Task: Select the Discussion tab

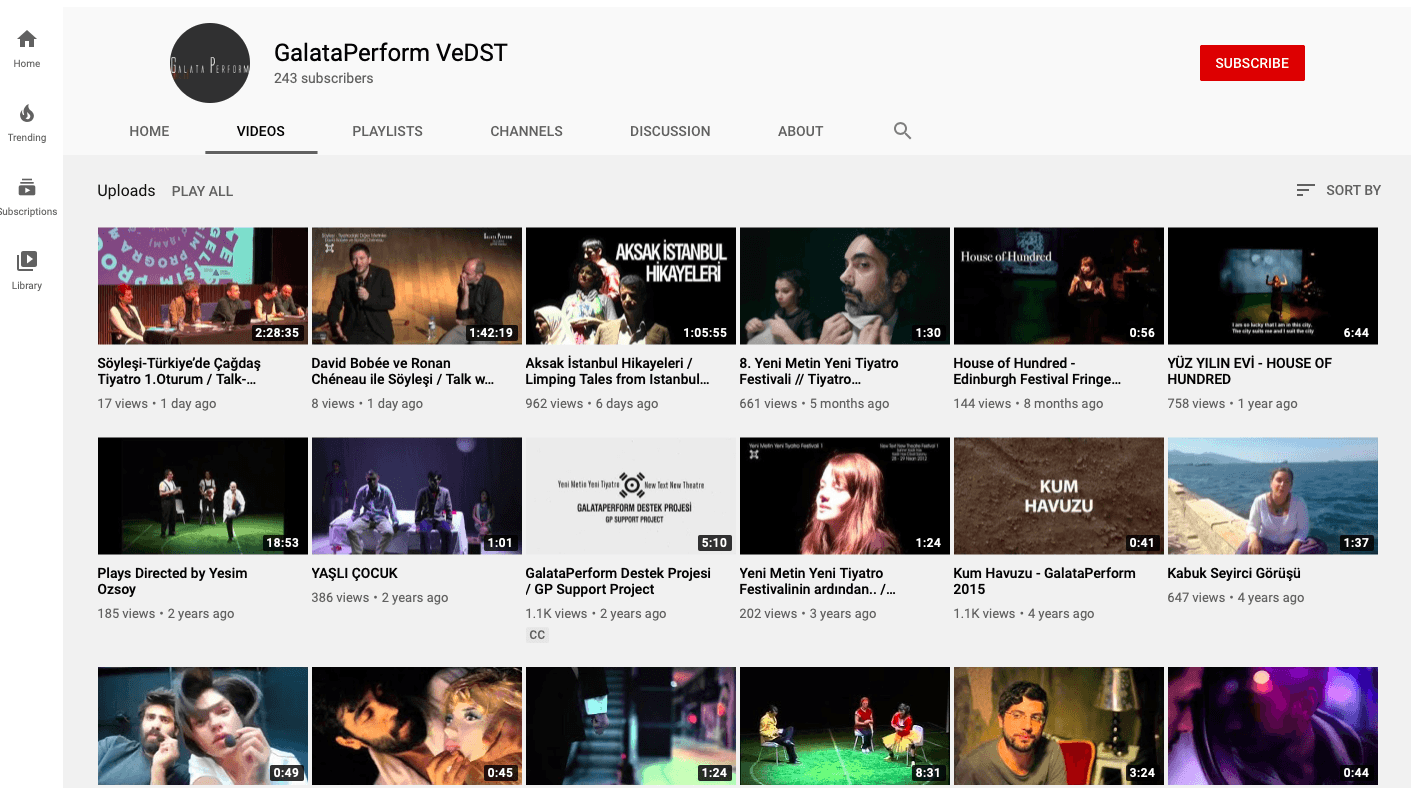Action: 670,131
